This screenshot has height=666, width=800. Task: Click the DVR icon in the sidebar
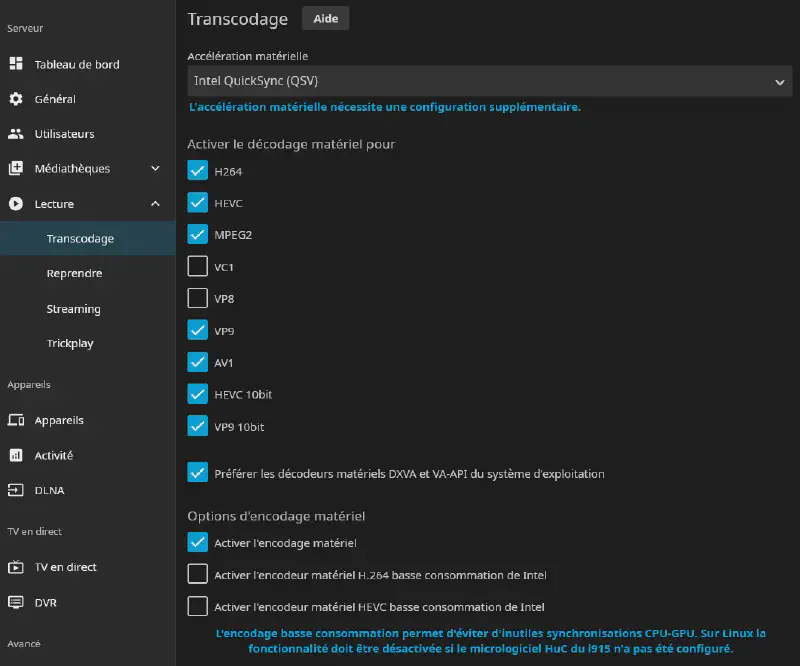pyautogui.click(x=15, y=602)
